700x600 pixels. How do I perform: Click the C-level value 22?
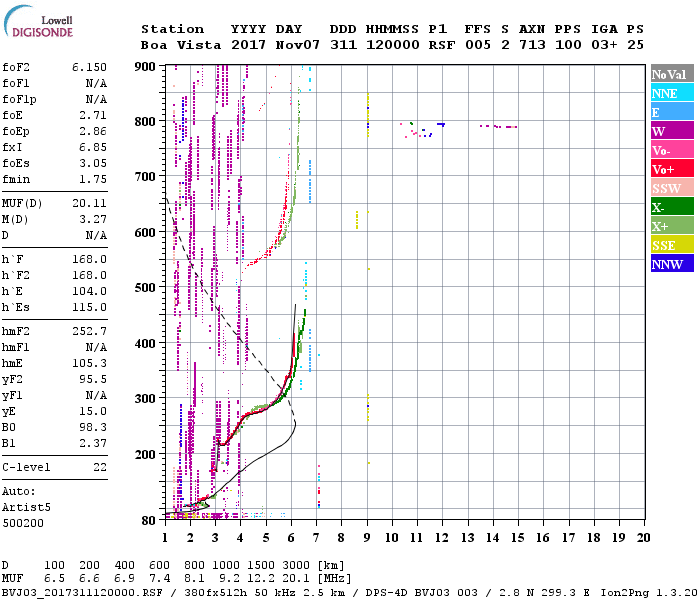point(100,467)
